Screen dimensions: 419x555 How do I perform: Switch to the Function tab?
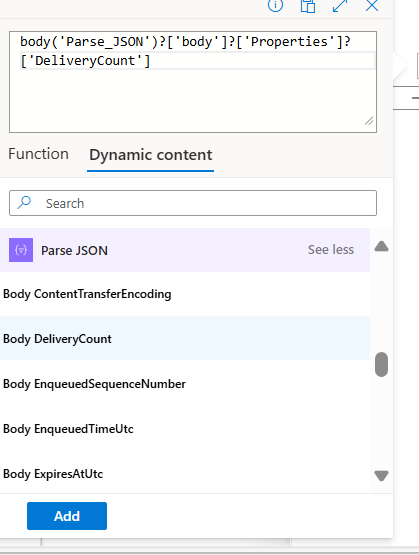pos(38,154)
